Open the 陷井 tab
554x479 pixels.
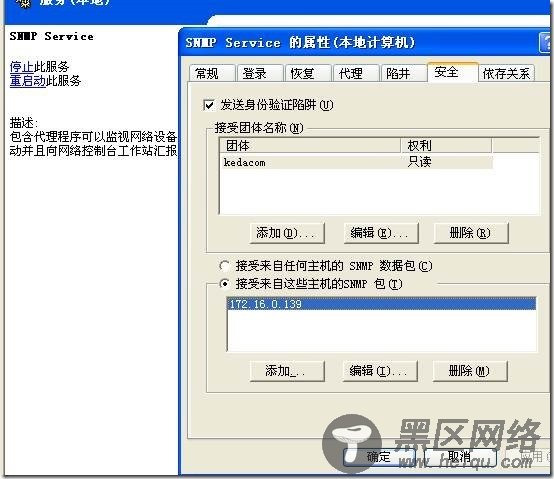(x=404, y=73)
